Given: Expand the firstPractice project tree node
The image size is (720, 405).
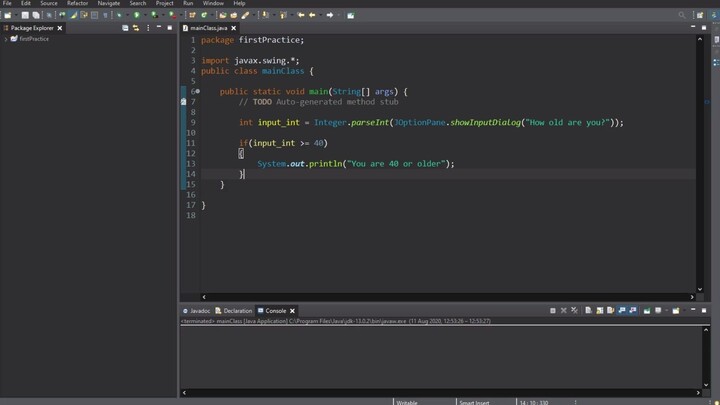Looking at the screenshot, I should [x=6, y=39].
